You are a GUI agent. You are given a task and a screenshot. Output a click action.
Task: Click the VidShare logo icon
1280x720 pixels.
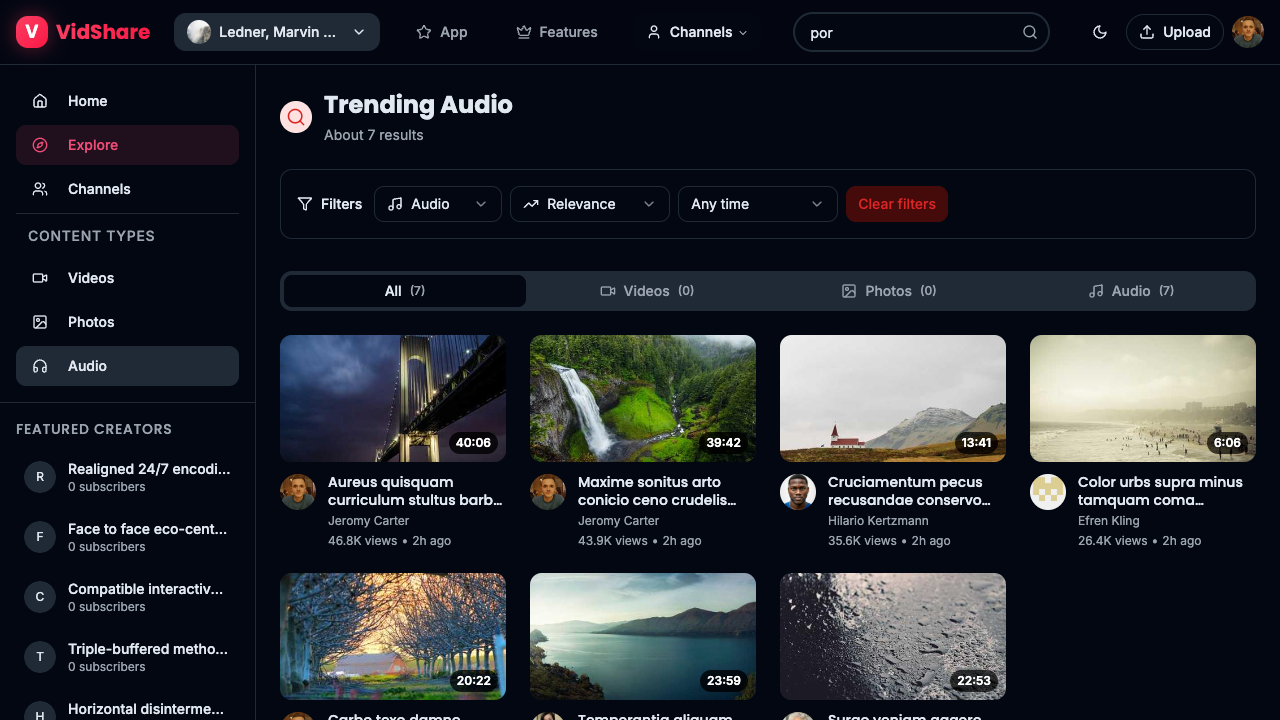32,32
